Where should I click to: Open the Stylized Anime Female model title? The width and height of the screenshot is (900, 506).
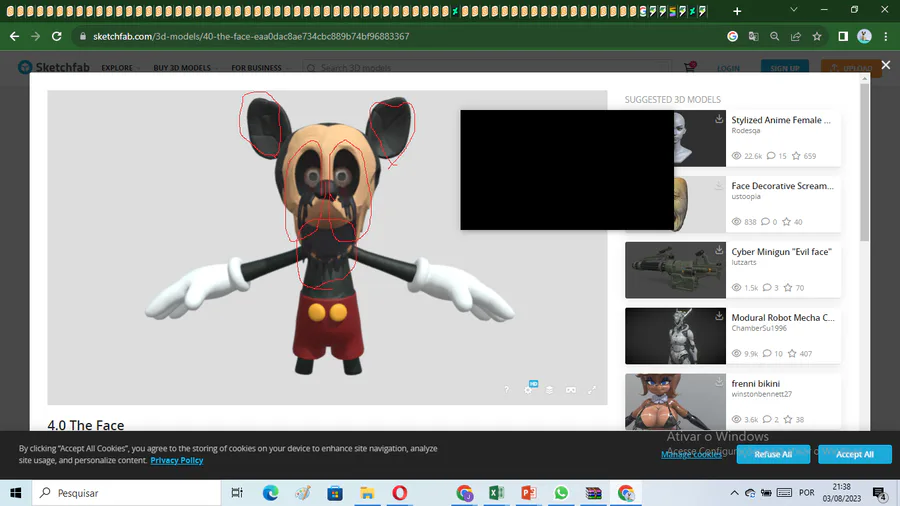[x=781, y=120]
